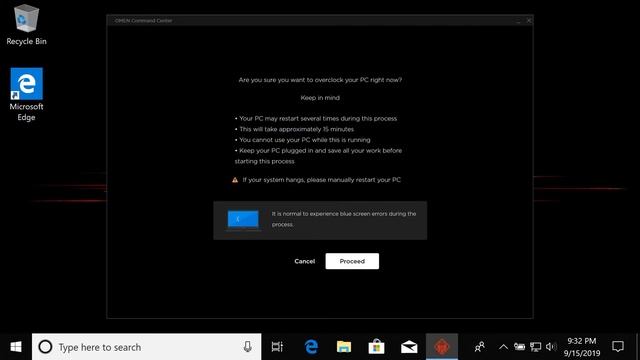The image size is (640, 360).
Task: Open the Windows Start menu
Action: (16, 347)
